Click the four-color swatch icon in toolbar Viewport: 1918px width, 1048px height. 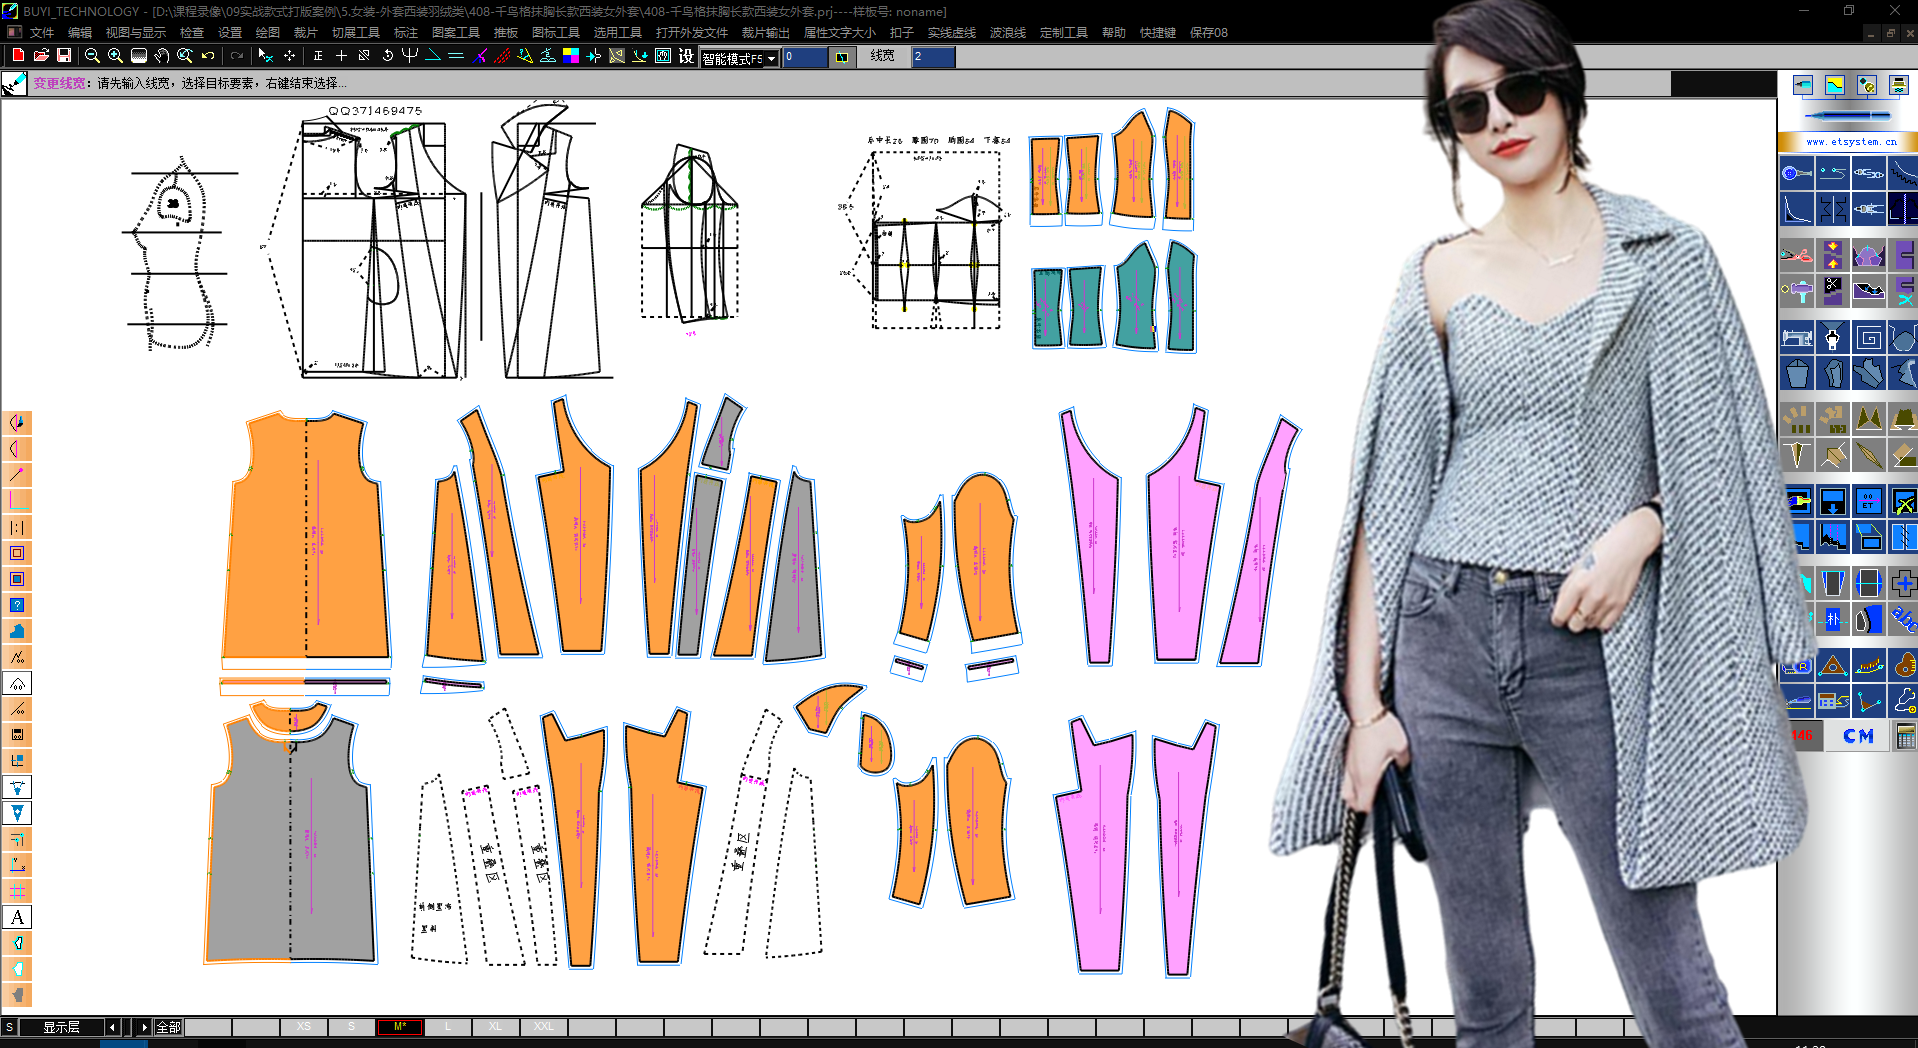click(571, 56)
